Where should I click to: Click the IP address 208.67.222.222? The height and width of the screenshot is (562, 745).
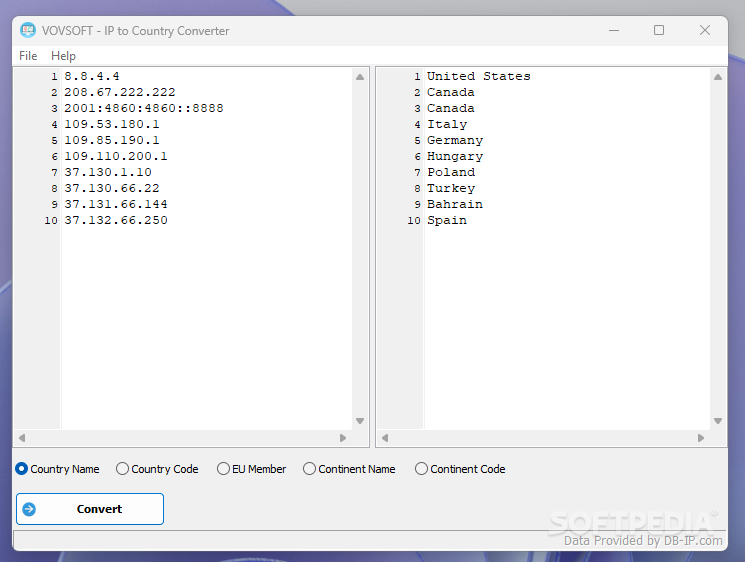(x=120, y=92)
